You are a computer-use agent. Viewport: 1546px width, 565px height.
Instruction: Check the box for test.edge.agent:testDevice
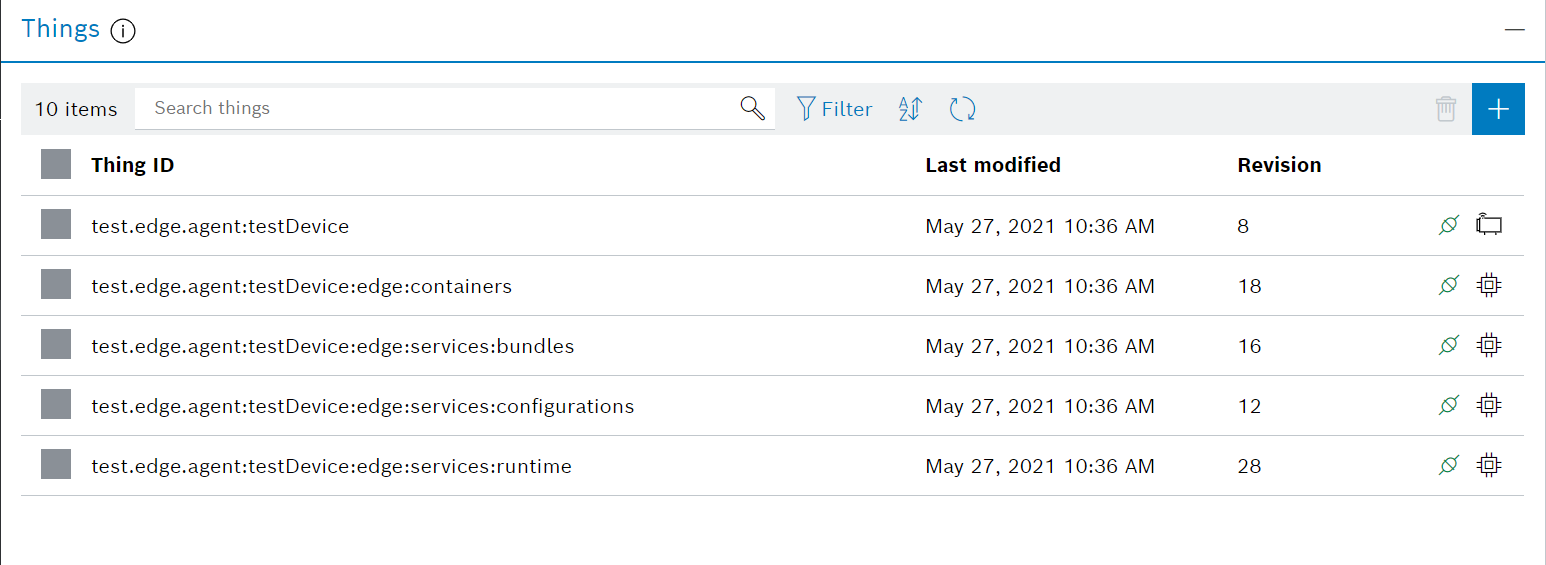click(56, 225)
